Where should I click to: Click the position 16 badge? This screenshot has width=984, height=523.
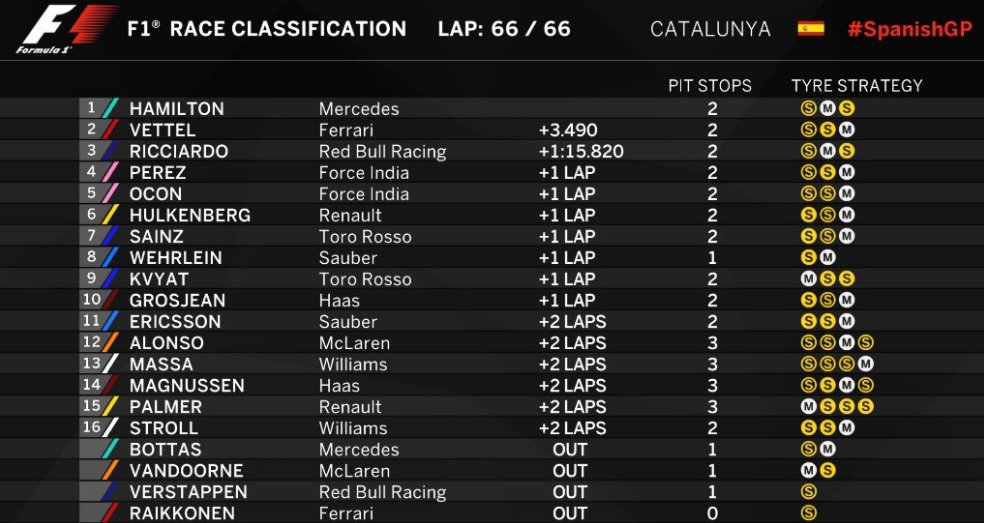[x=92, y=428]
